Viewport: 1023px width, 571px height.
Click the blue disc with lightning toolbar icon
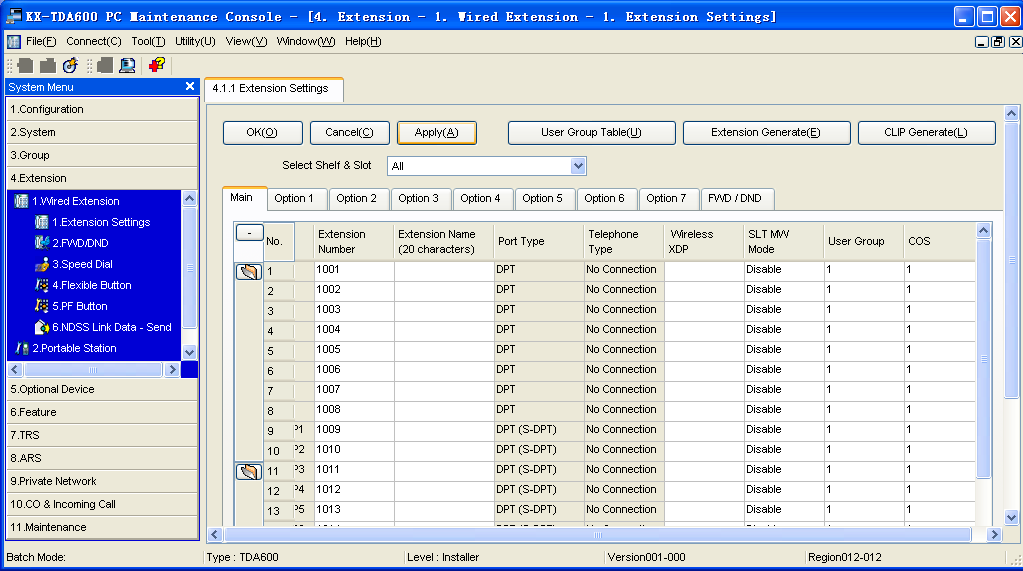click(70, 65)
